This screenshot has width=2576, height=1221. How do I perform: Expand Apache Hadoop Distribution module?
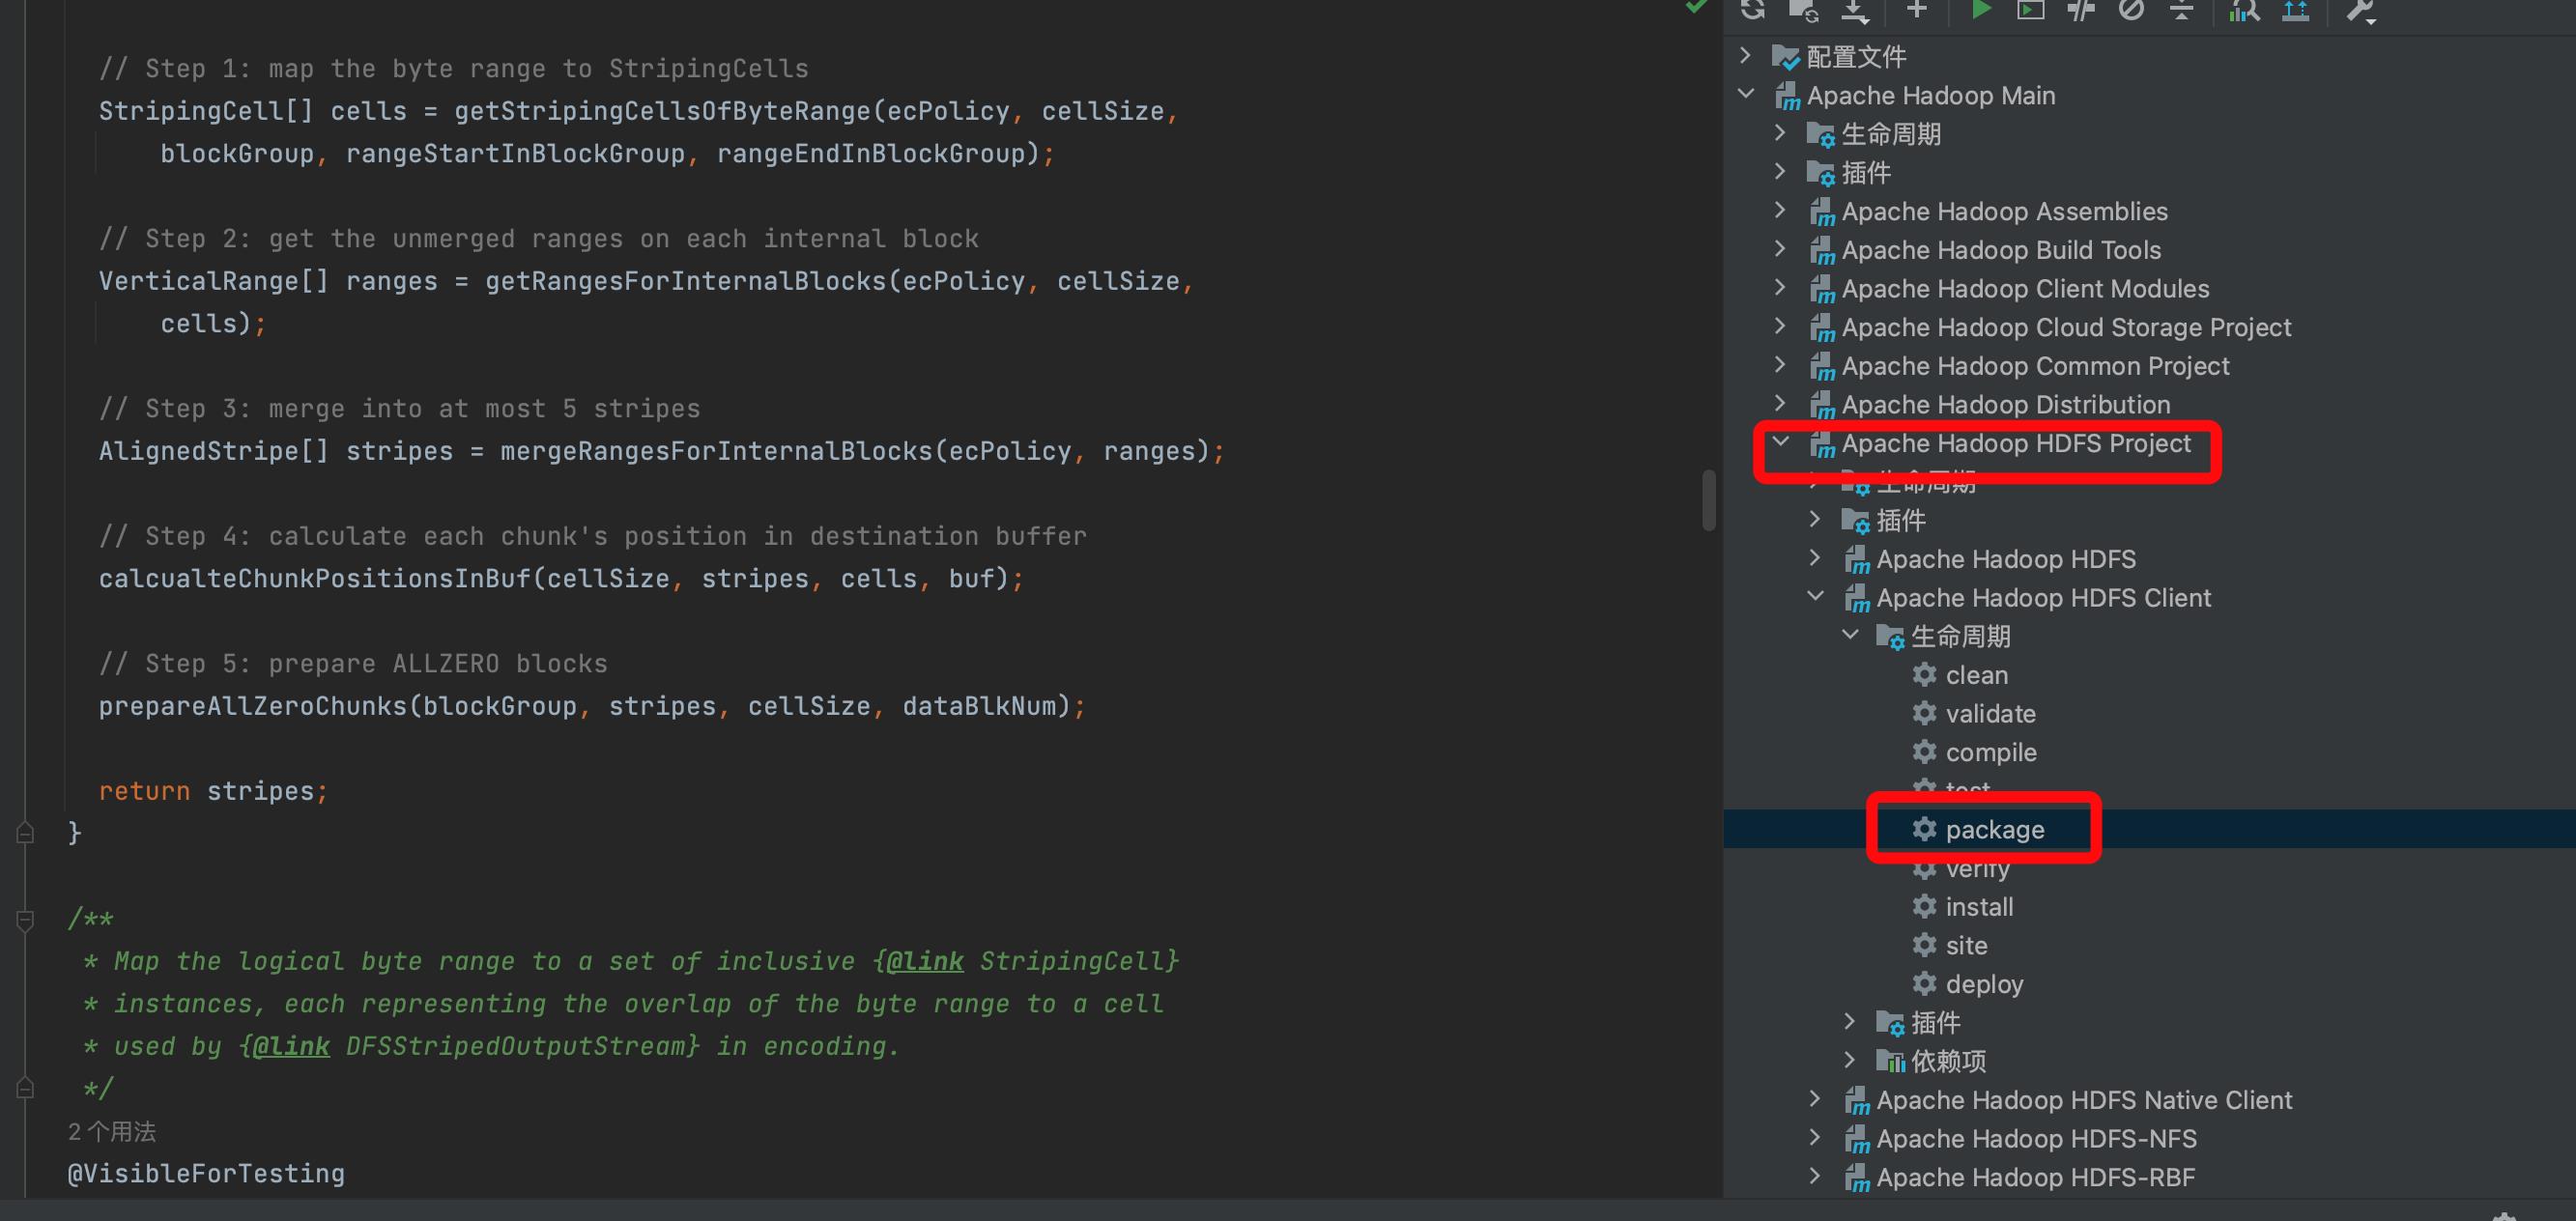click(1780, 403)
